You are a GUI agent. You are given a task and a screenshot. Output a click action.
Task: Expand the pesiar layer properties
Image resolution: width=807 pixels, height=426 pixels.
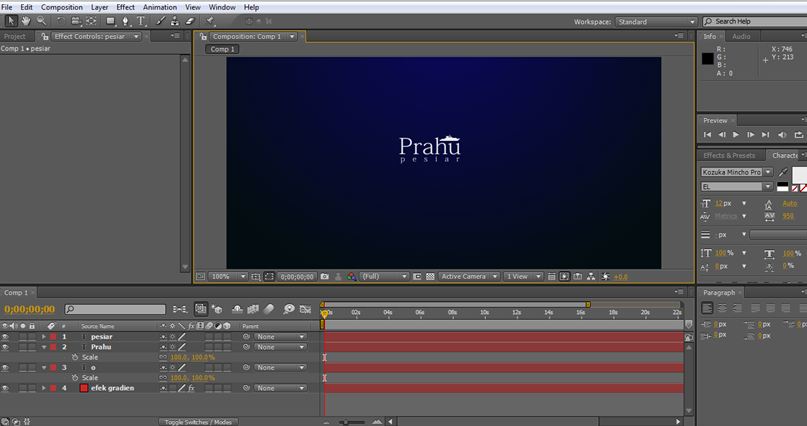pyautogui.click(x=44, y=336)
